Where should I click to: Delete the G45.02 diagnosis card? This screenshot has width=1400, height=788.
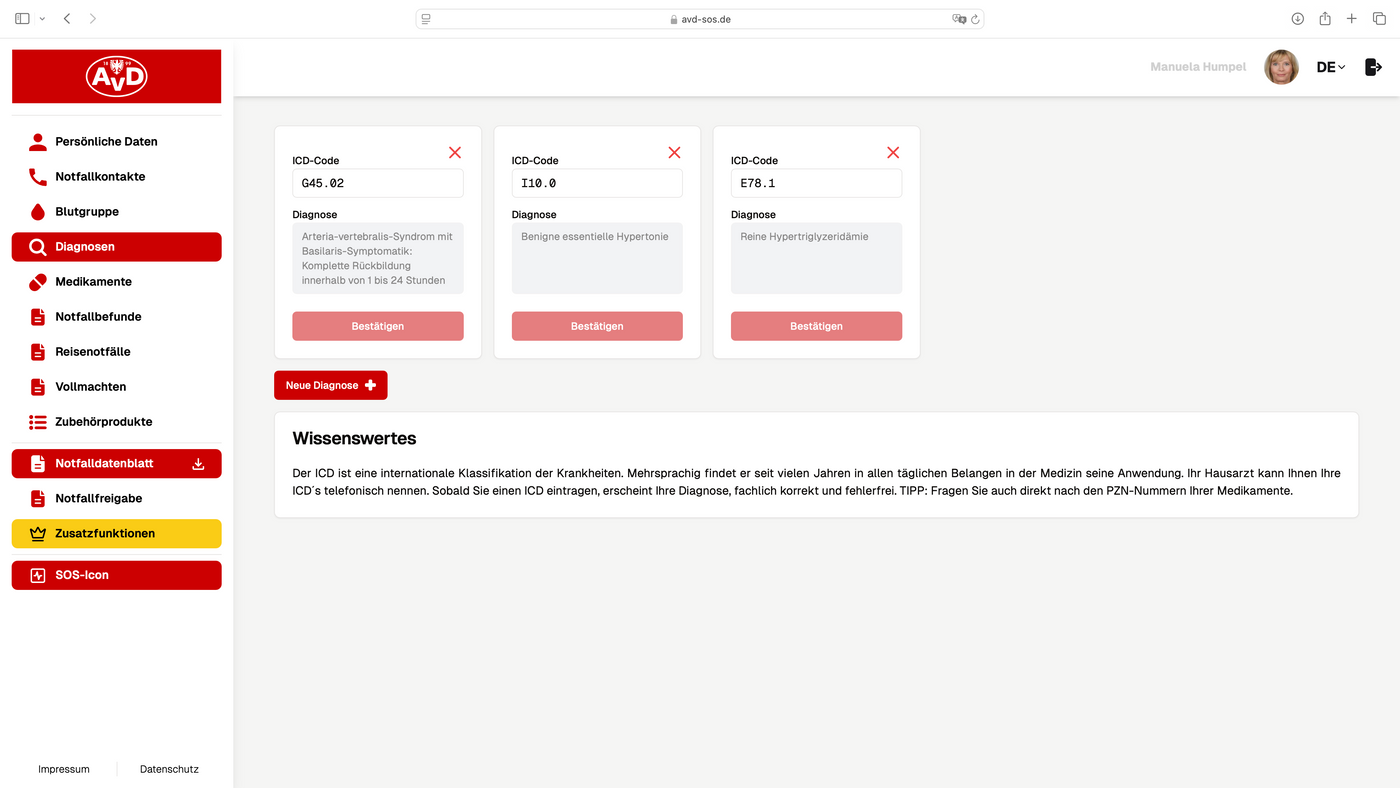(x=455, y=152)
